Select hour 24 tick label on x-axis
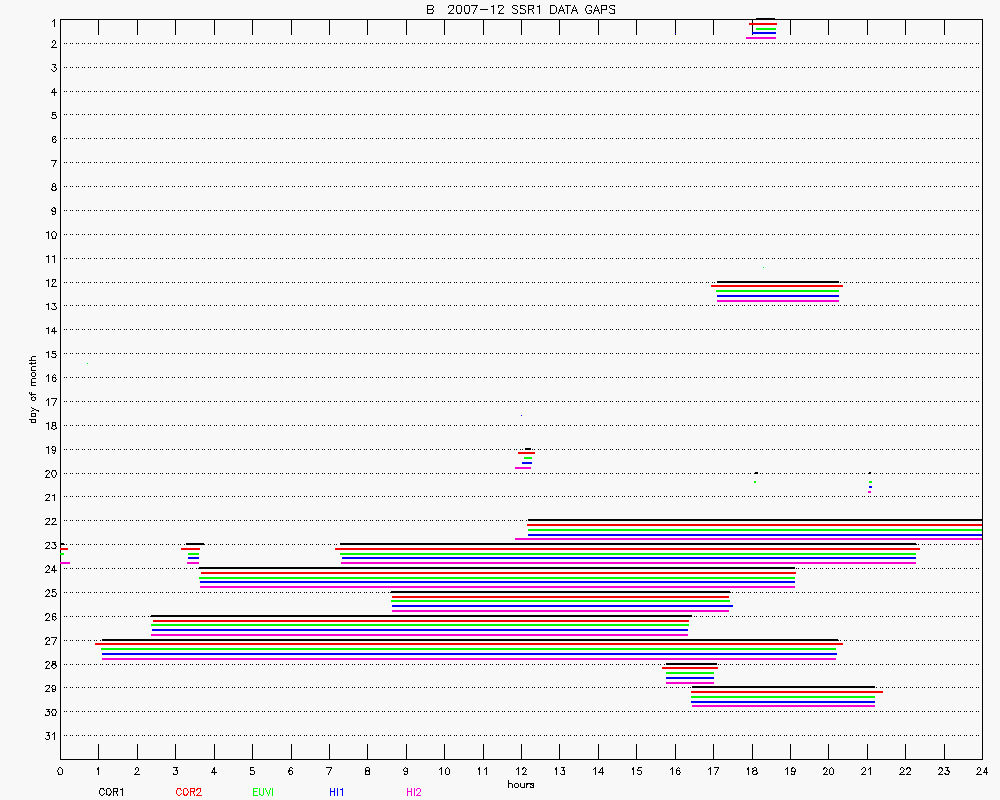This screenshot has width=1000, height=800. (981, 772)
